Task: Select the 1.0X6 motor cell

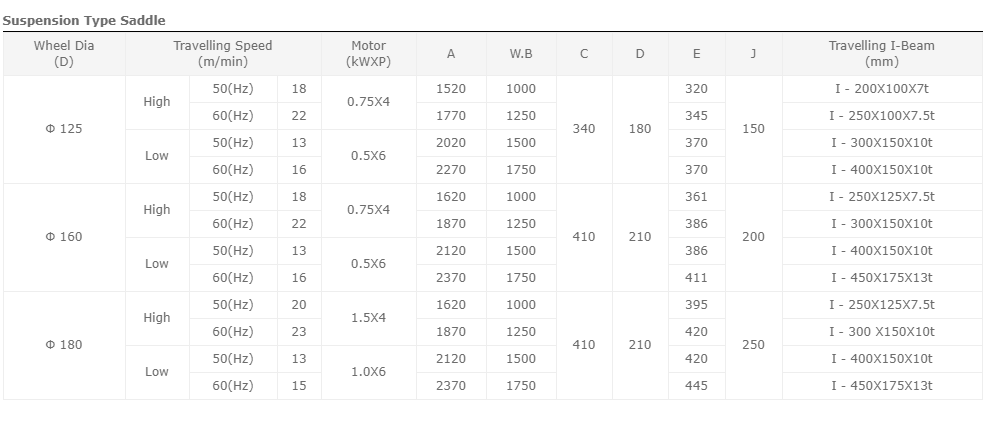Action: (368, 372)
